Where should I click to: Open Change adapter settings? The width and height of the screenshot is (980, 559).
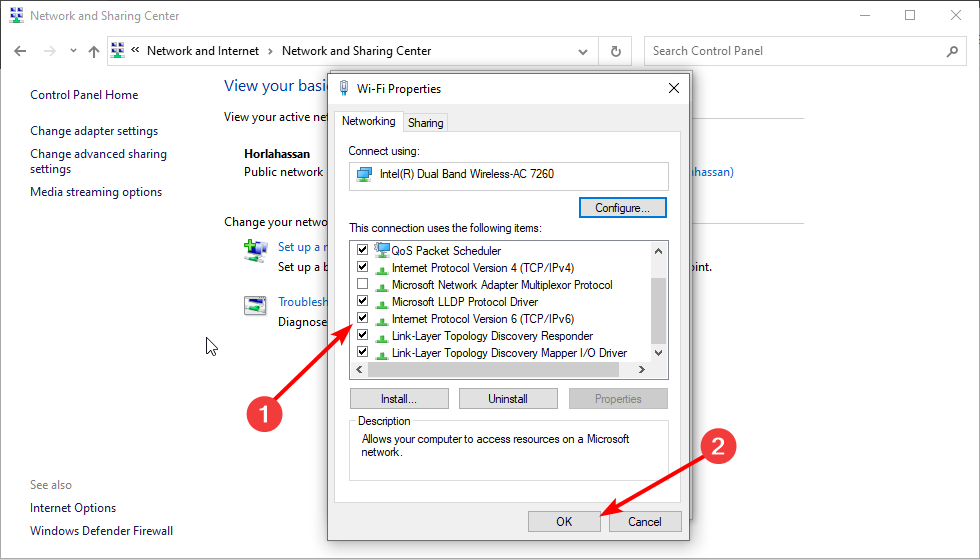[x=94, y=131]
